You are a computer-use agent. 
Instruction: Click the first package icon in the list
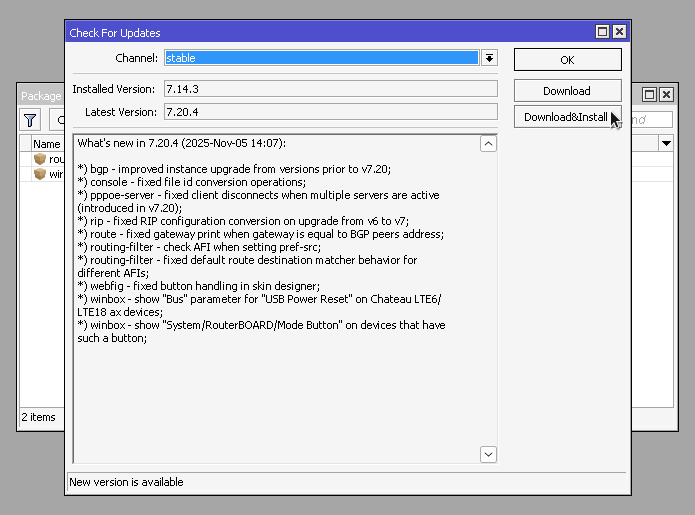40,159
